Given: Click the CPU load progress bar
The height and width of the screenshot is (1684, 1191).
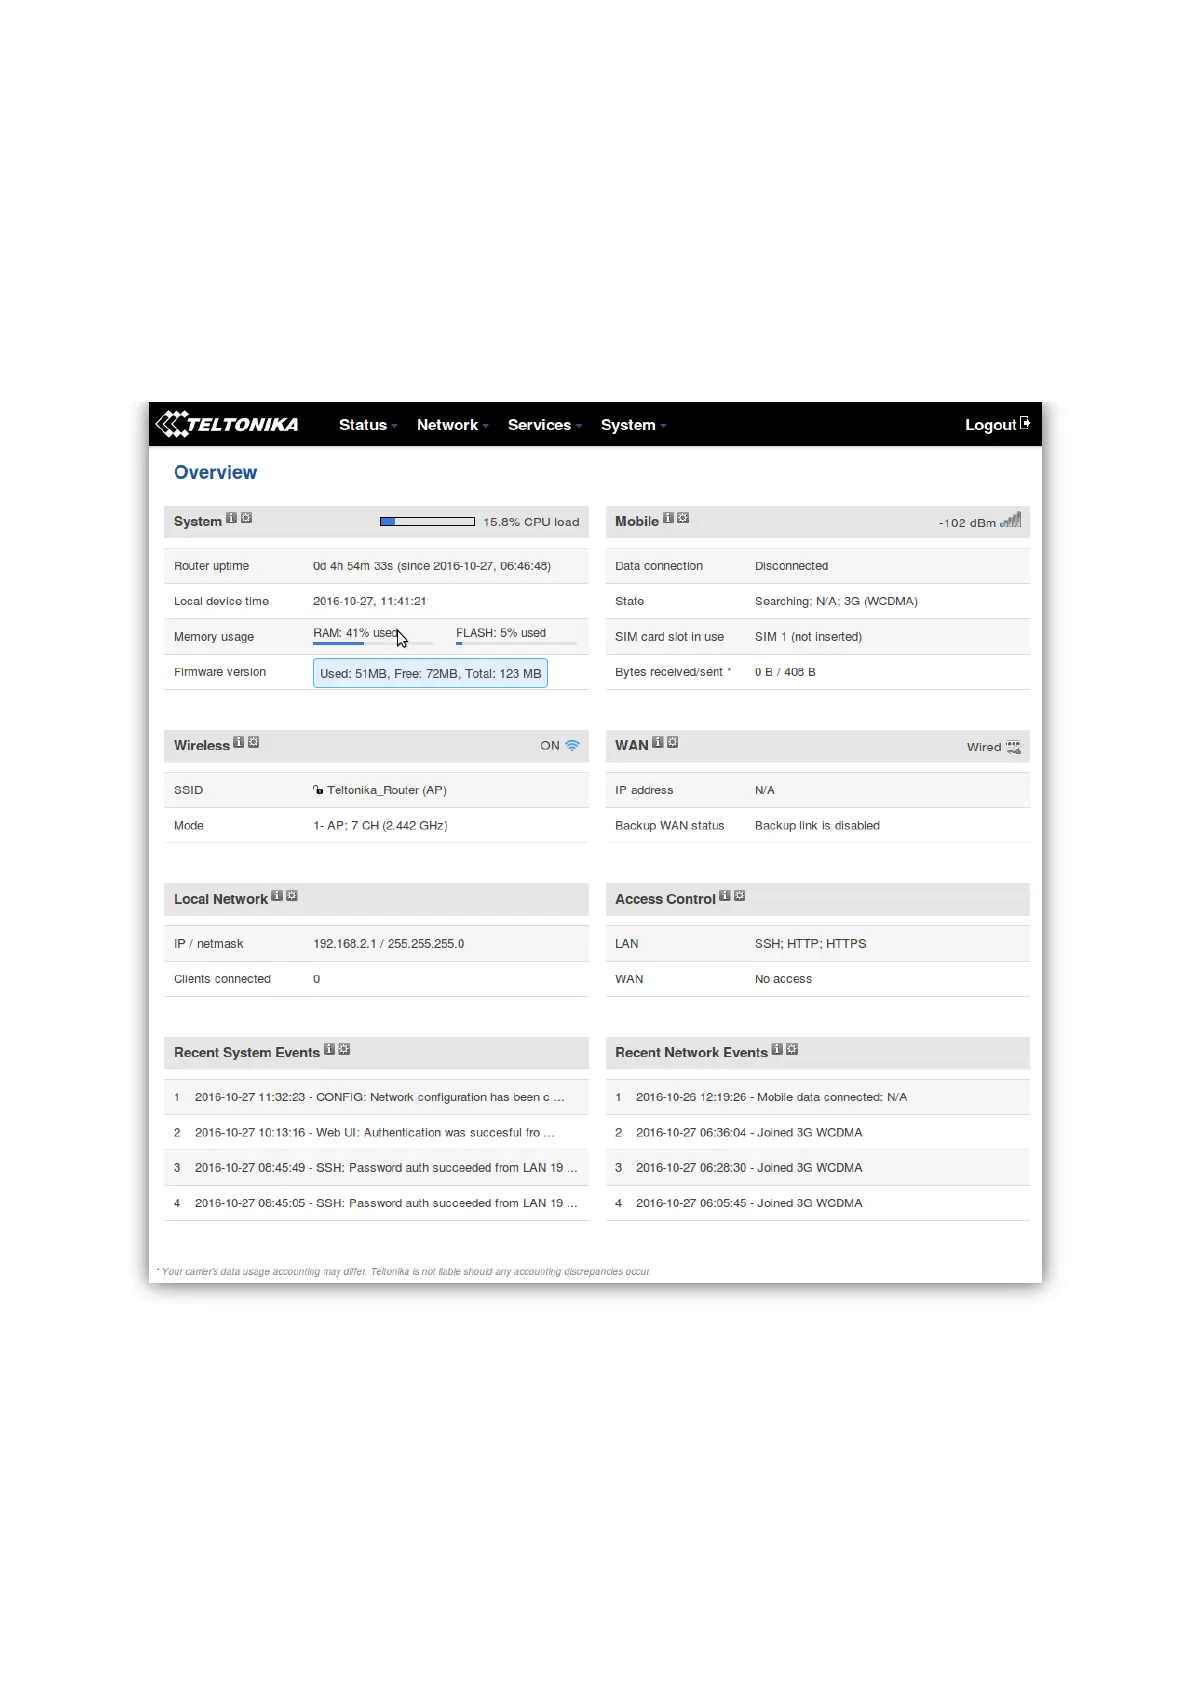Looking at the screenshot, I should click(427, 521).
